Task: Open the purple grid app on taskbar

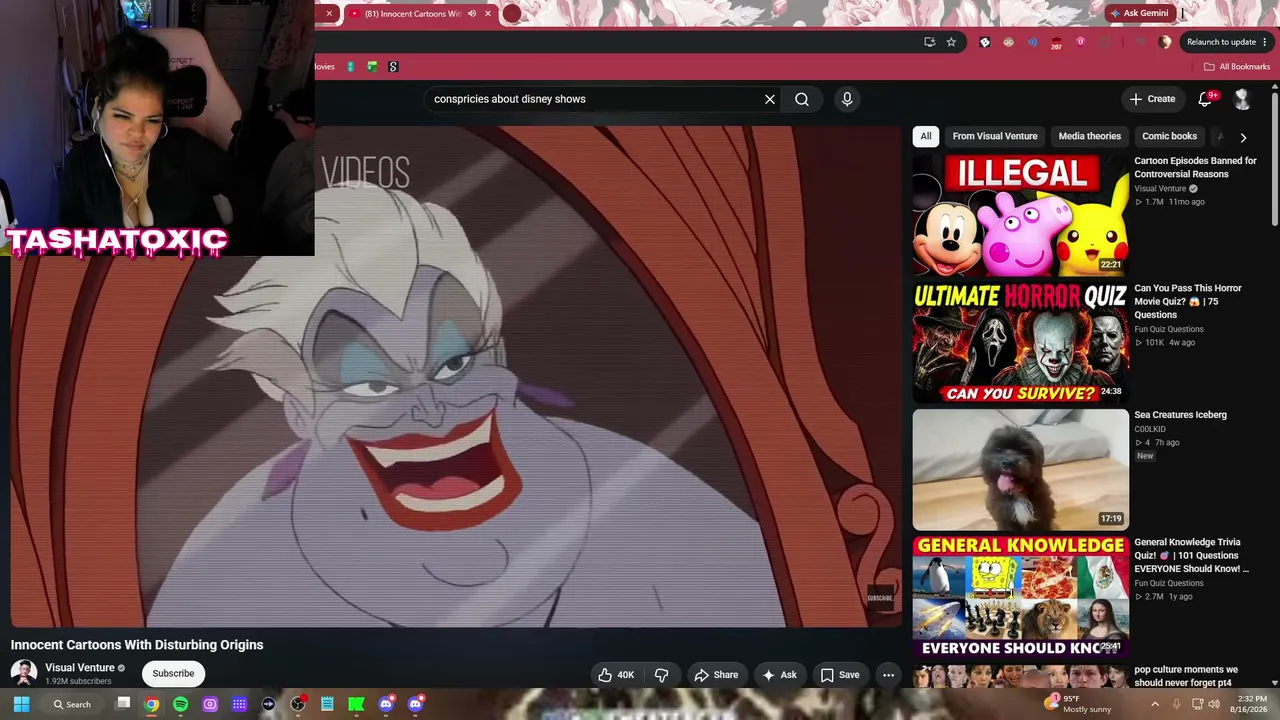Action: click(x=239, y=704)
